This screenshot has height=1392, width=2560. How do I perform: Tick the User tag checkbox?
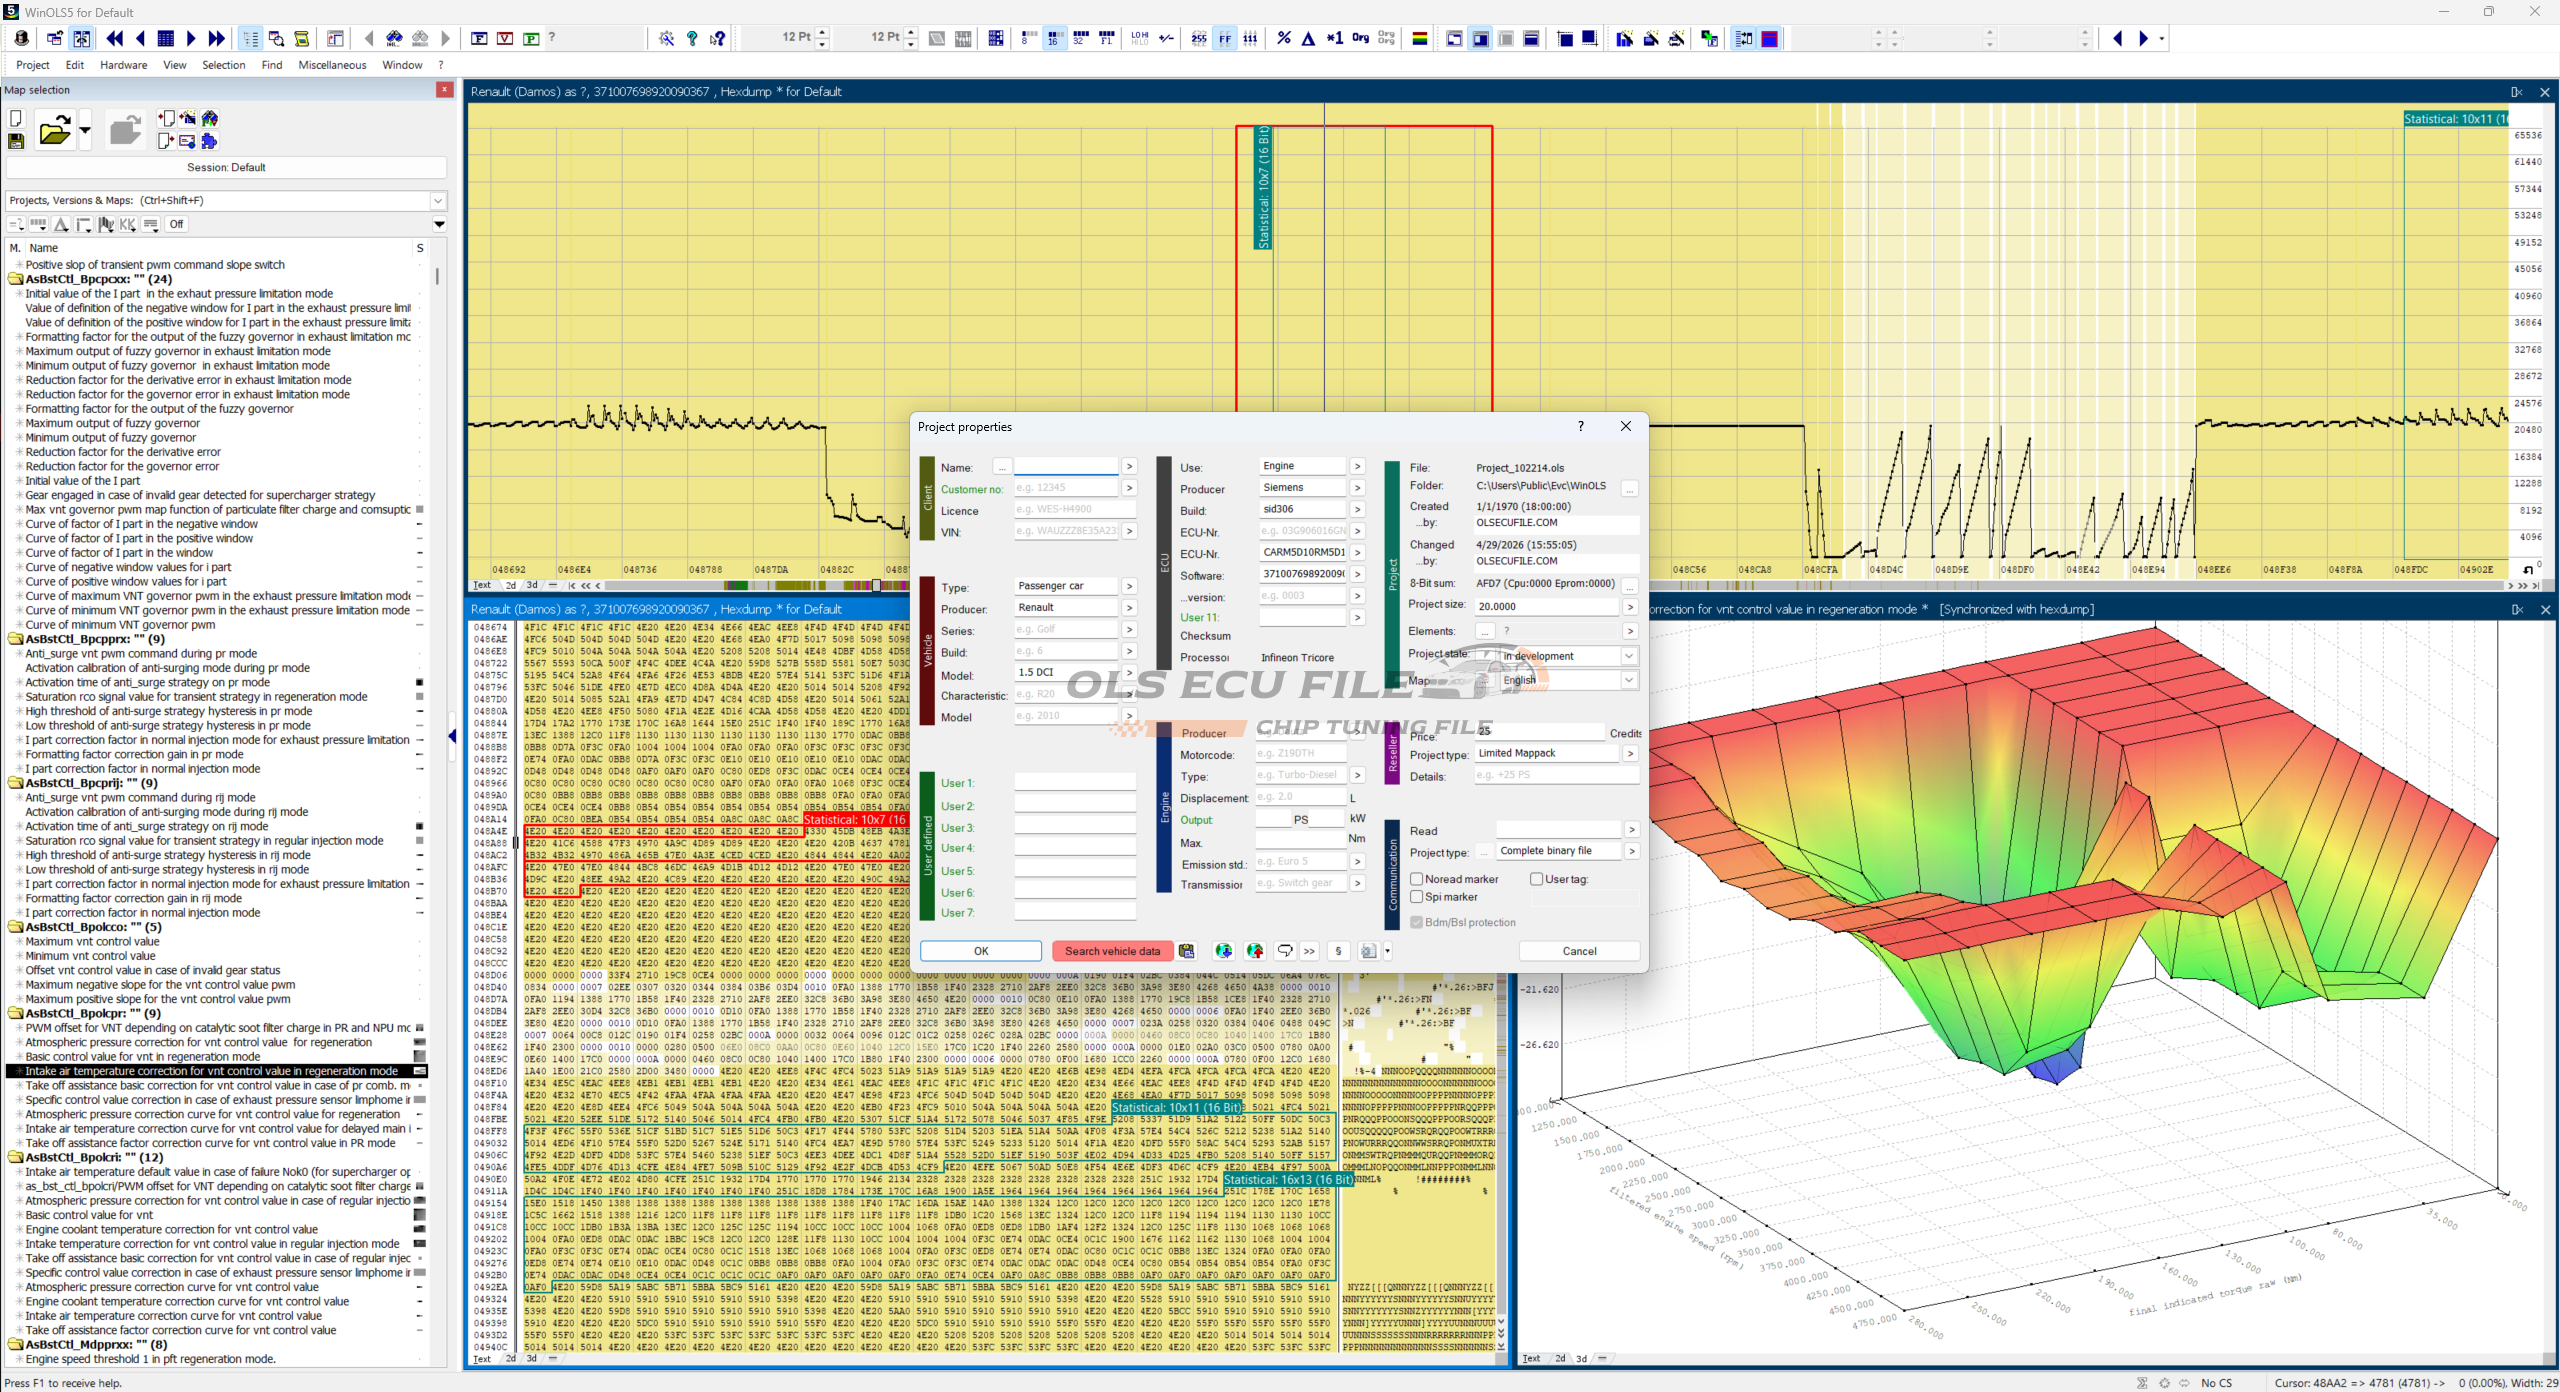1536,879
